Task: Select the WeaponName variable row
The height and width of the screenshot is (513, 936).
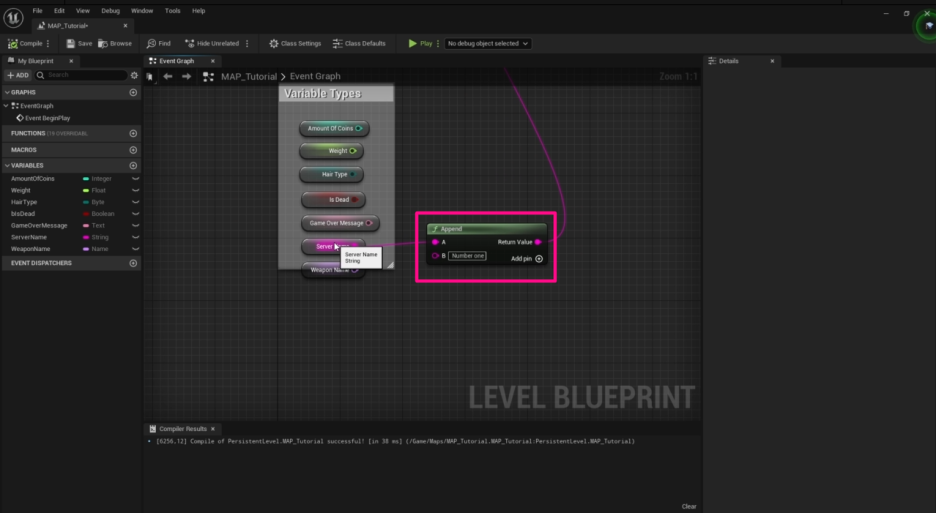Action: click(71, 249)
